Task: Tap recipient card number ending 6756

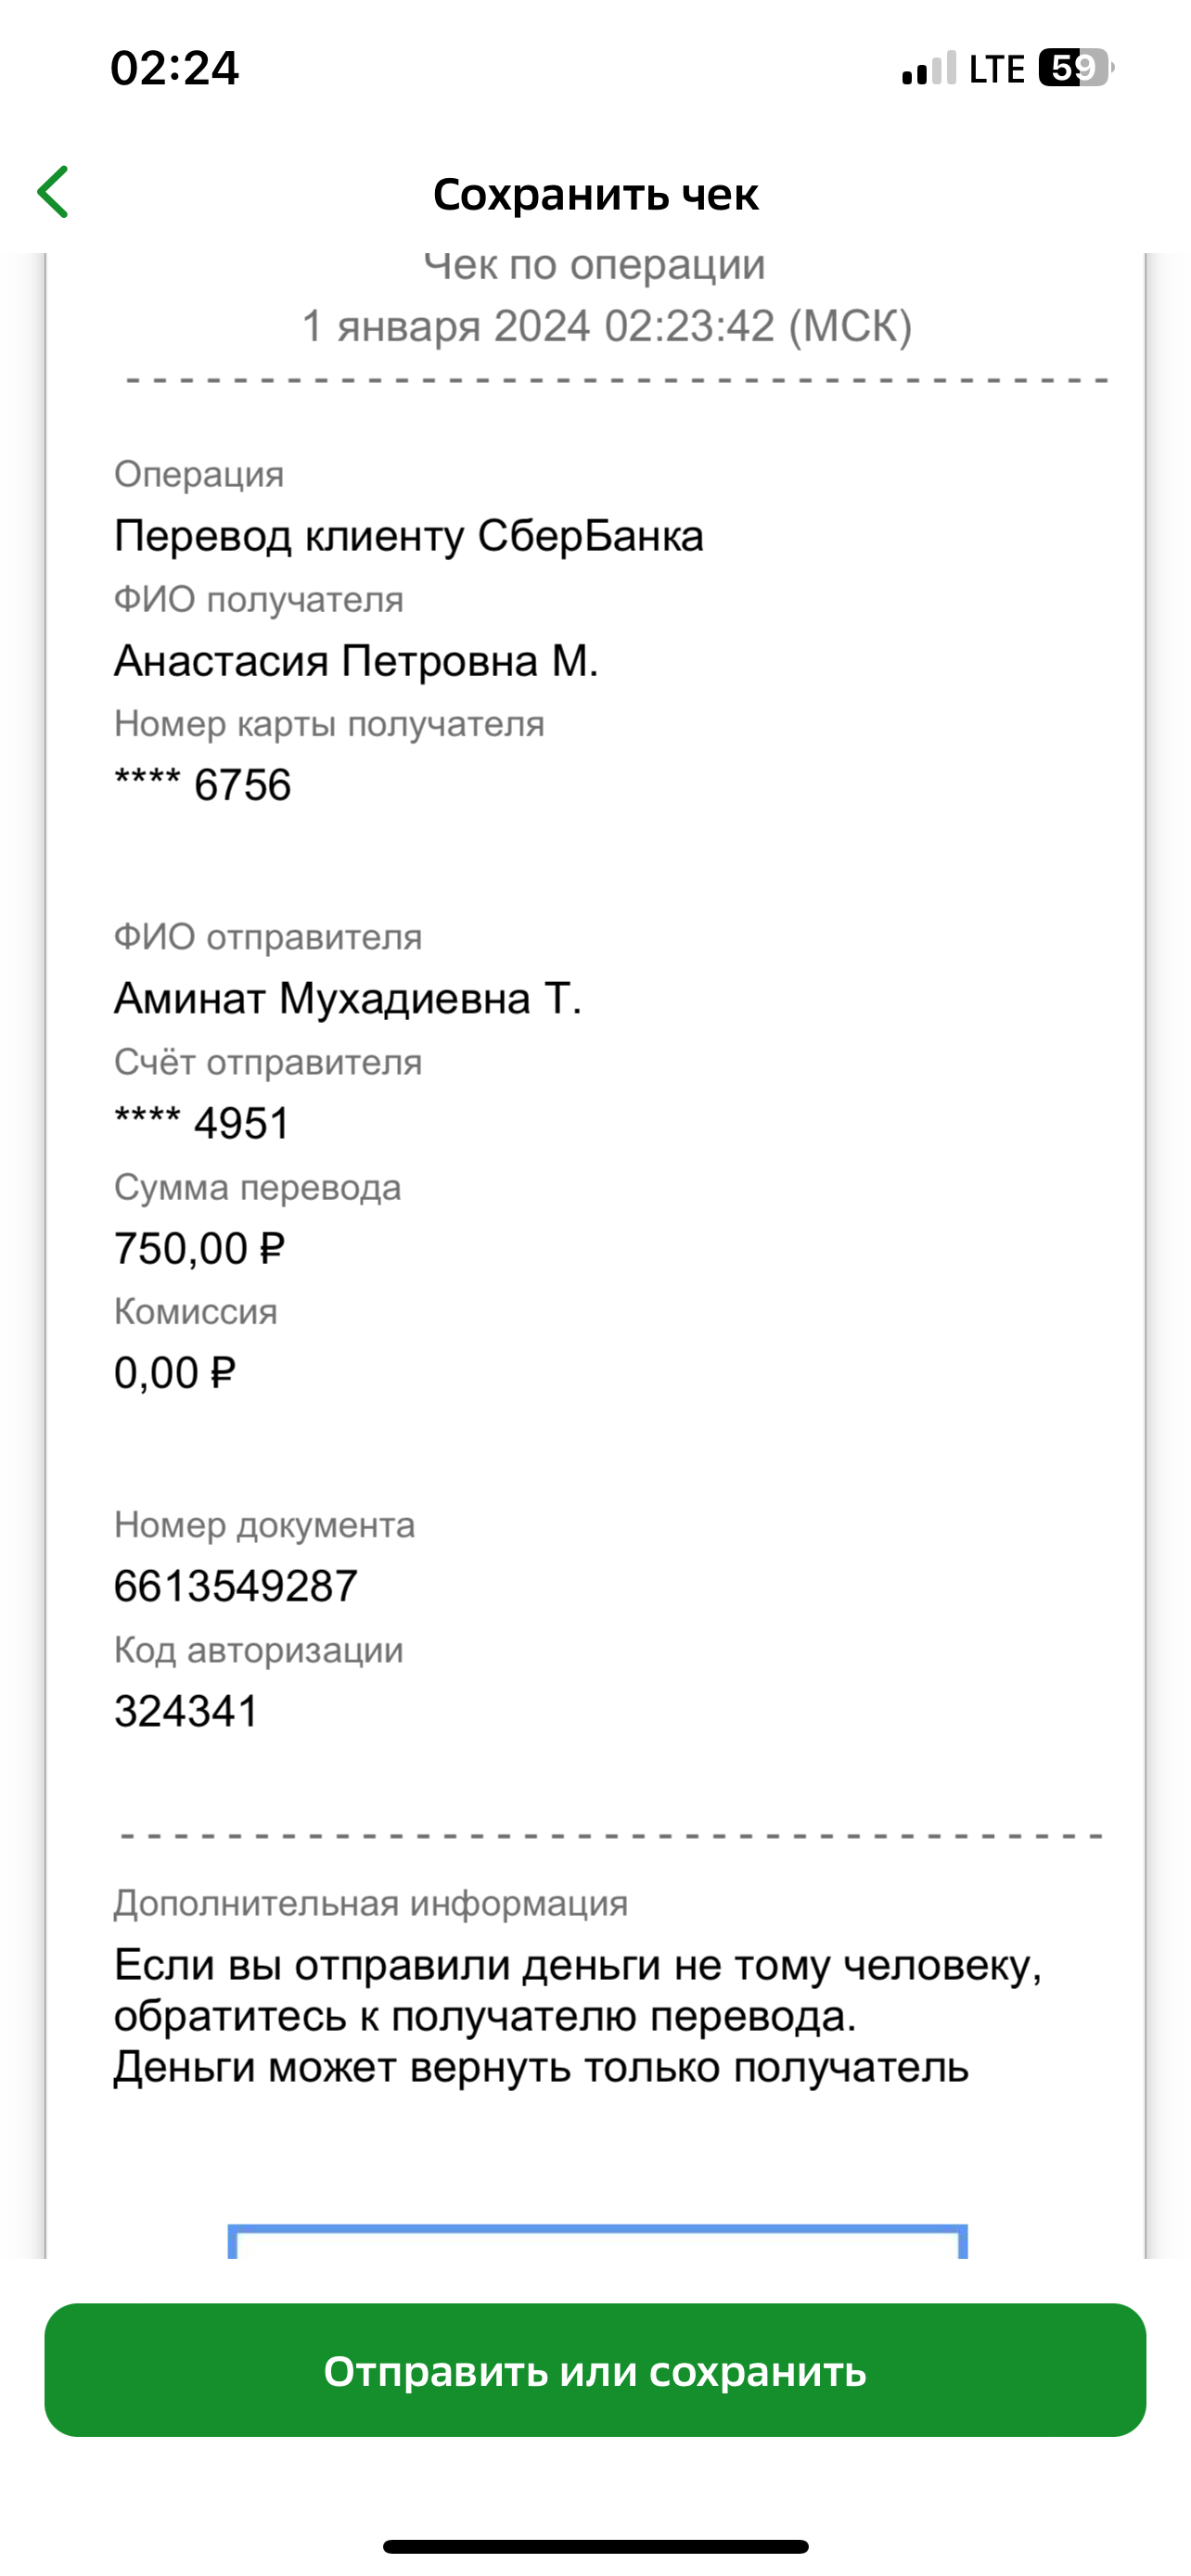Action: 203,785
